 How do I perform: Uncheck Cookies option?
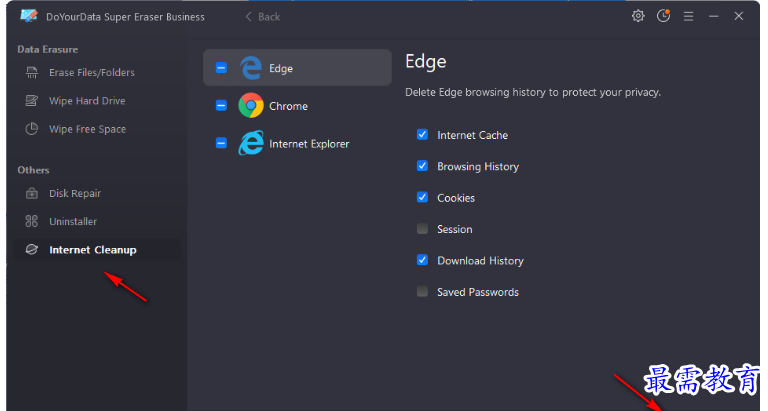tap(422, 197)
